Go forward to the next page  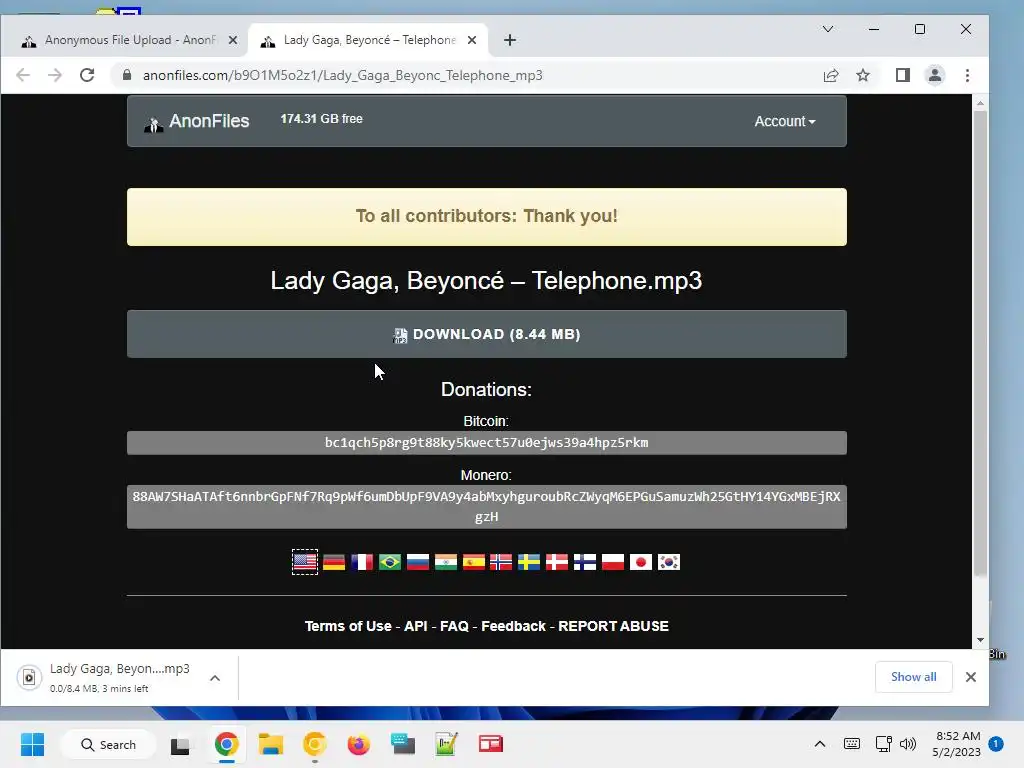(55, 75)
